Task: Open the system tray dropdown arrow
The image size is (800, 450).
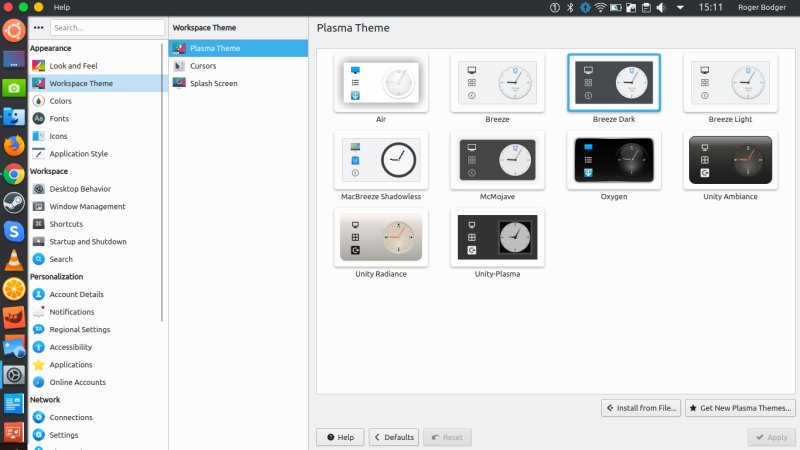Action: tap(679, 7)
